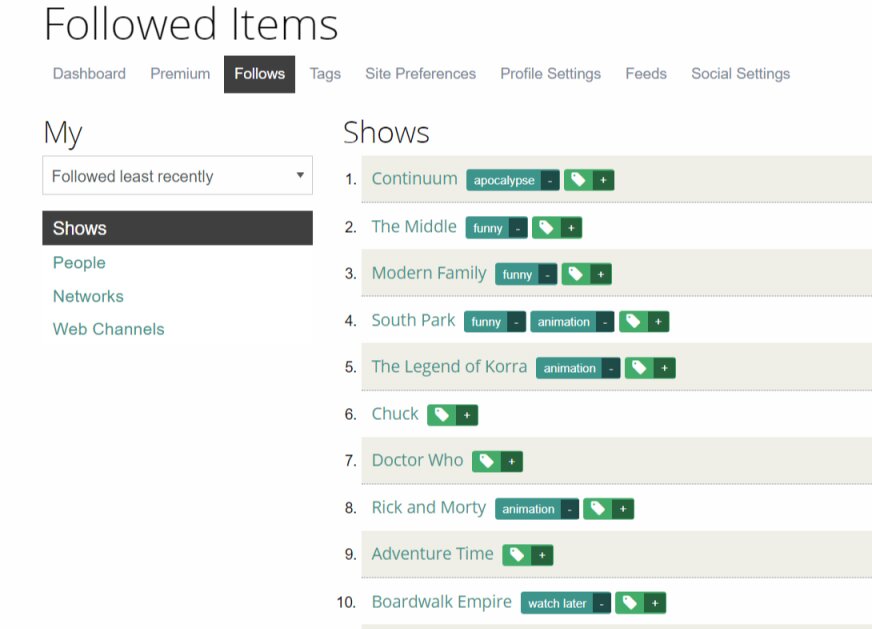Open The Legend of Korra show link
Screen dimensions: 872x629
pyautogui.click(x=449, y=367)
